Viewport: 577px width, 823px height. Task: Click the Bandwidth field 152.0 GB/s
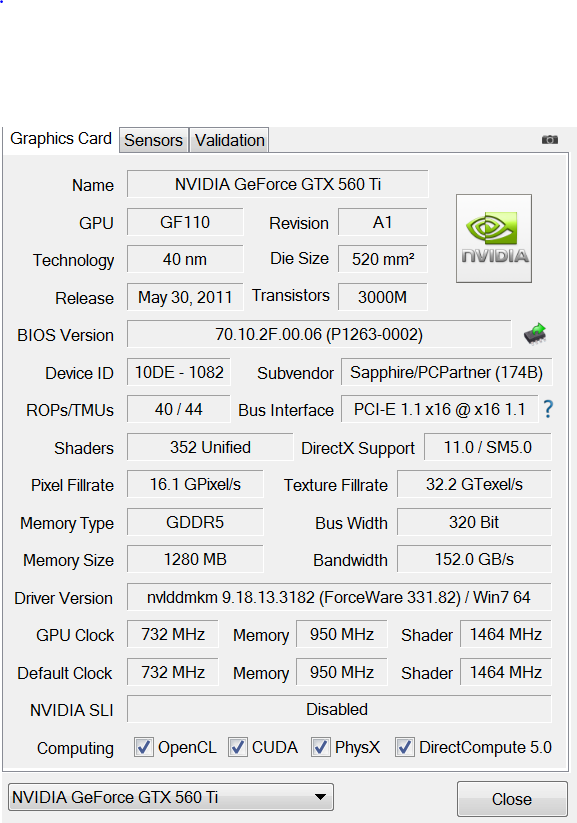[474, 559]
